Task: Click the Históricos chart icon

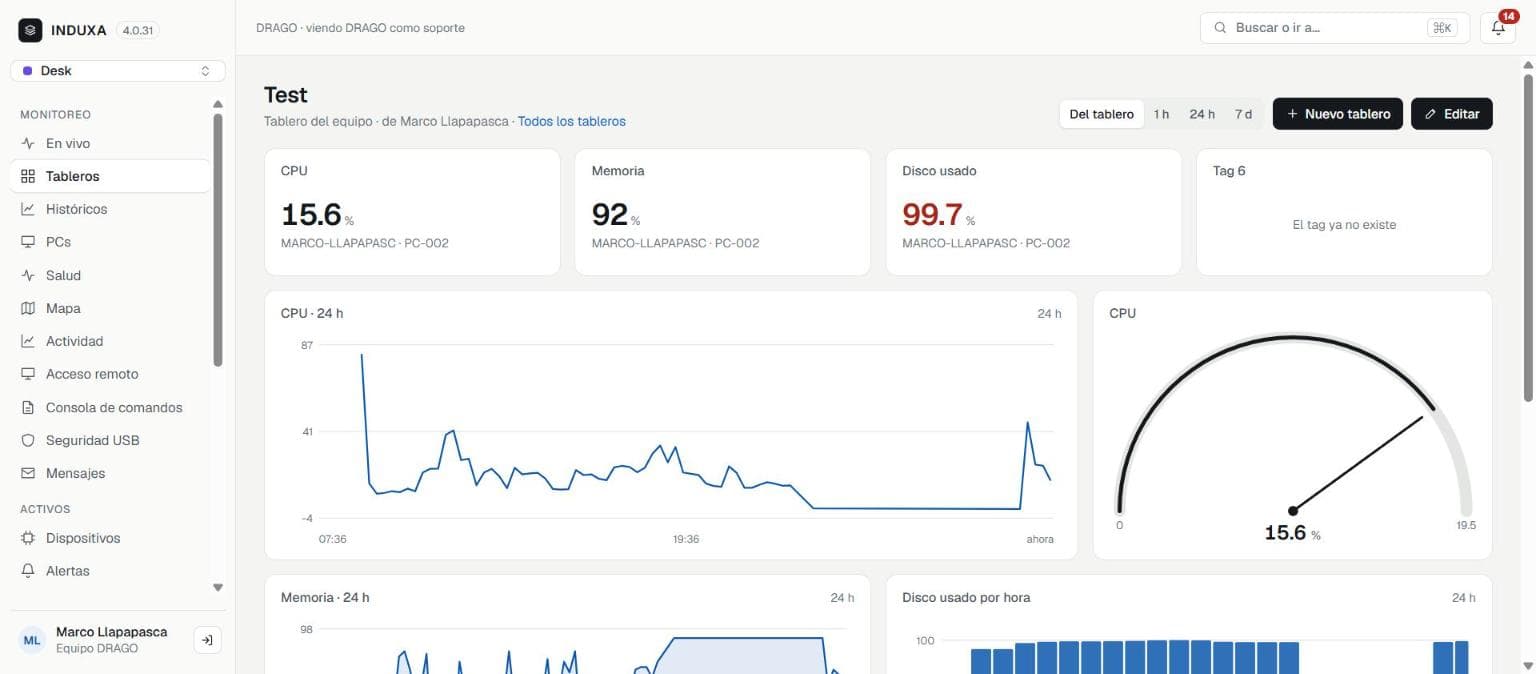Action: coord(28,209)
